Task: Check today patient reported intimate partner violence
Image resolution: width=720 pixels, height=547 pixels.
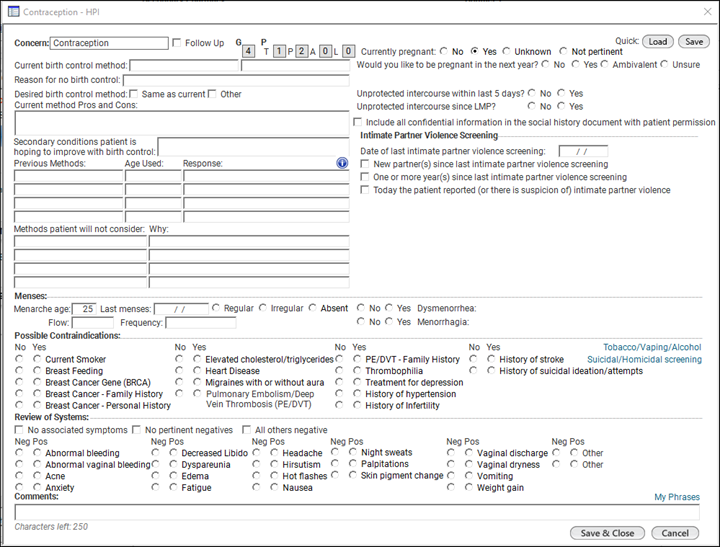Action: click(365, 190)
